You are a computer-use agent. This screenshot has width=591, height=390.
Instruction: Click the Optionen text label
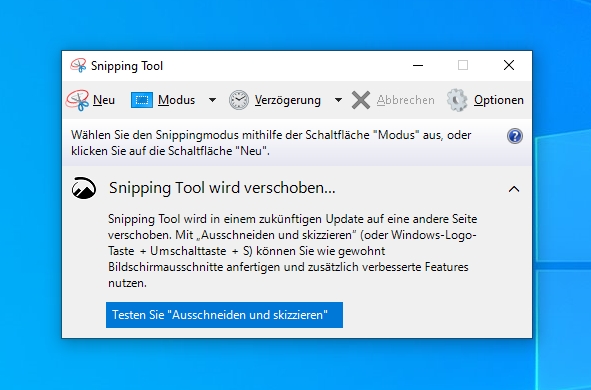499,100
